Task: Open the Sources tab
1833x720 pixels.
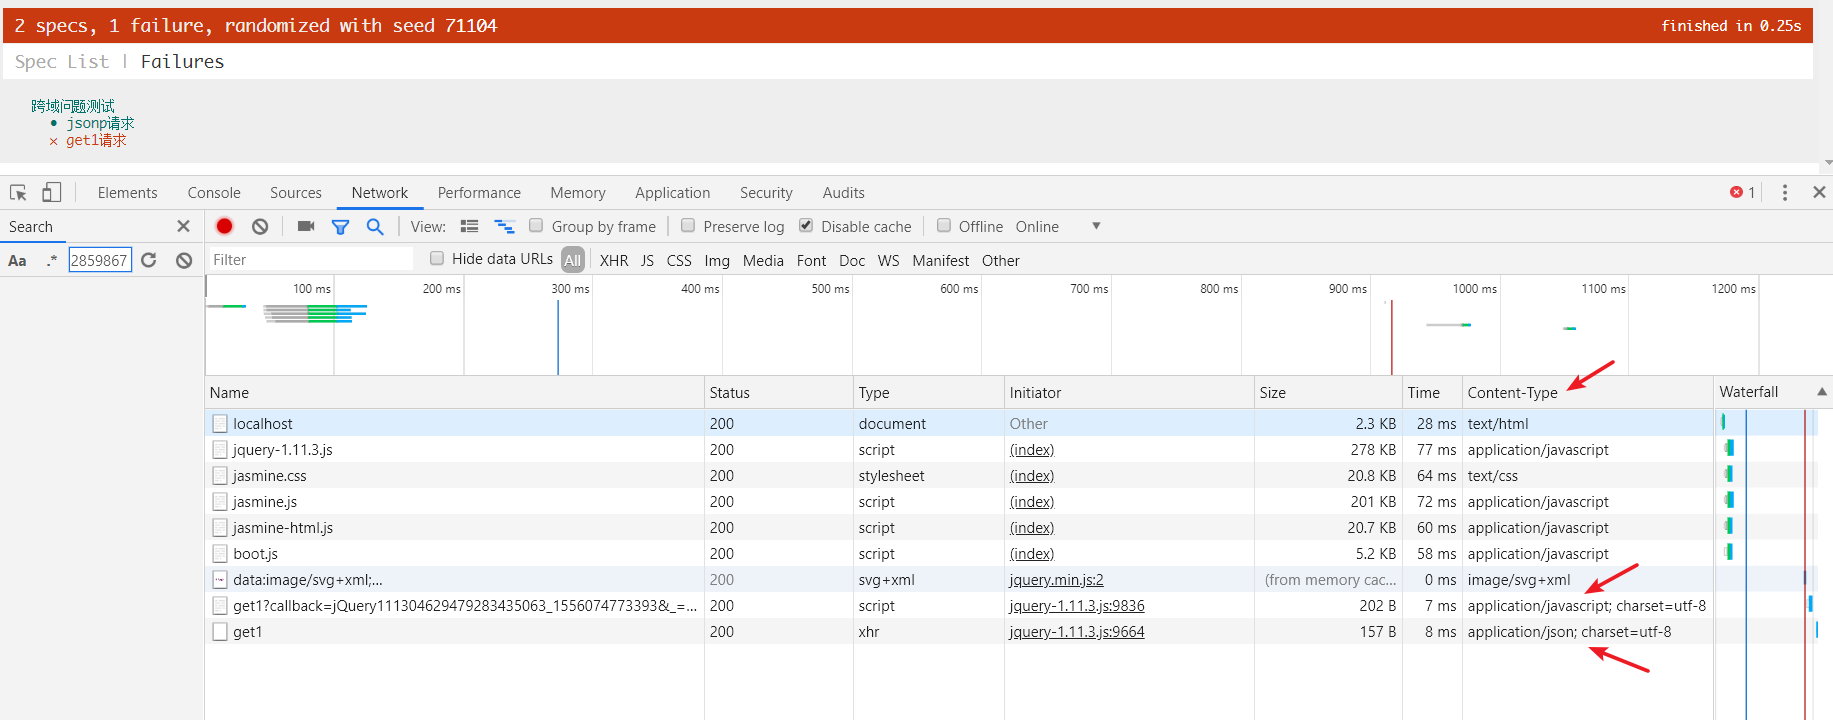Action: (x=295, y=193)
